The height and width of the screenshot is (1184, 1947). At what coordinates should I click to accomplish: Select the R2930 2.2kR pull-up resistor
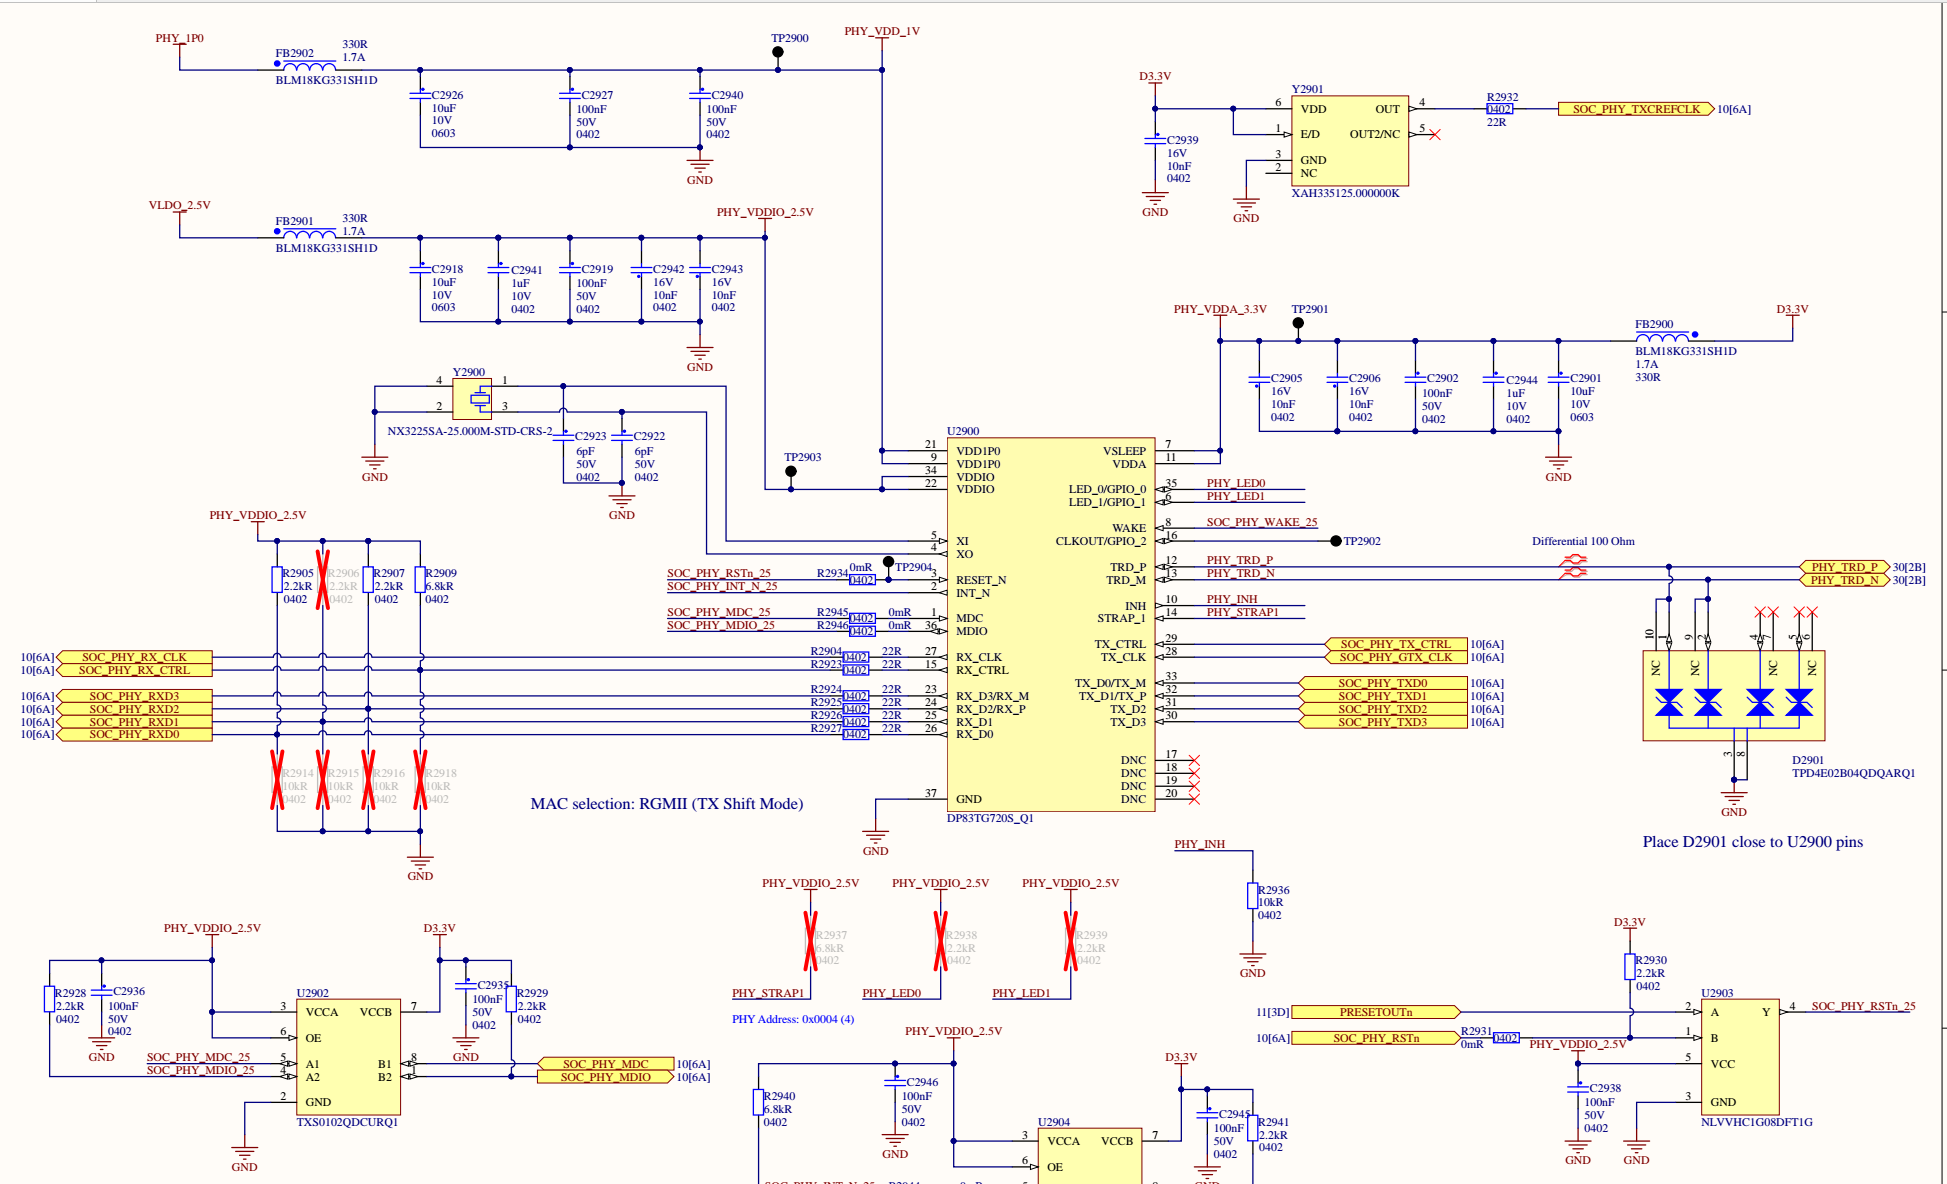pyautogui.click(x=1630, y=966)
